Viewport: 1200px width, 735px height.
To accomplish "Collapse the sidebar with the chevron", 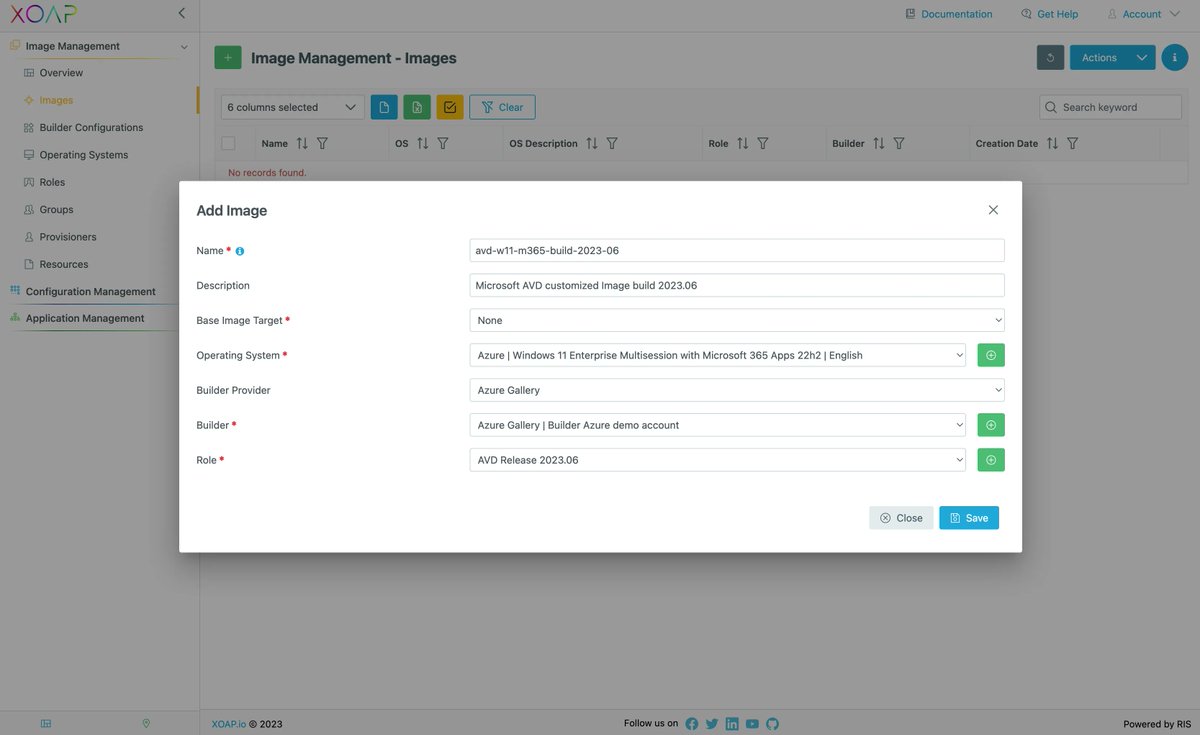I will tap(181, 13).
